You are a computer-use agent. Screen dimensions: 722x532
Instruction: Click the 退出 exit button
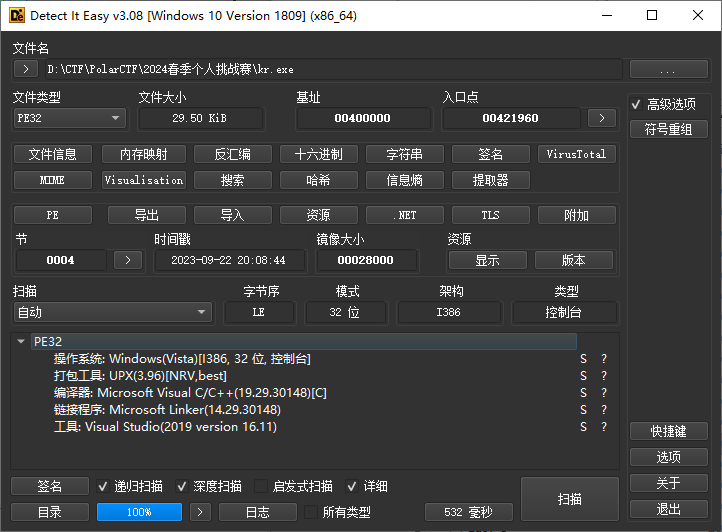click(x=669, y=509)
